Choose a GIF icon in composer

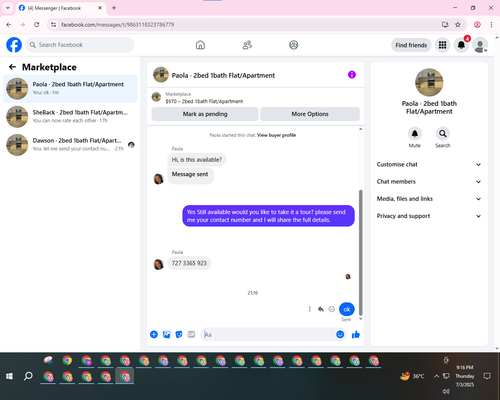191,334
